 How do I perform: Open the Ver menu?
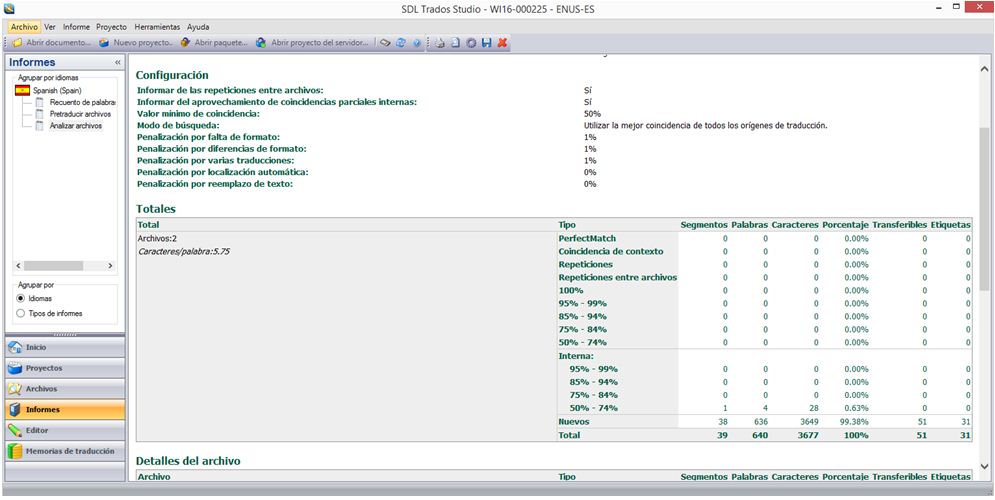[50, 27]
